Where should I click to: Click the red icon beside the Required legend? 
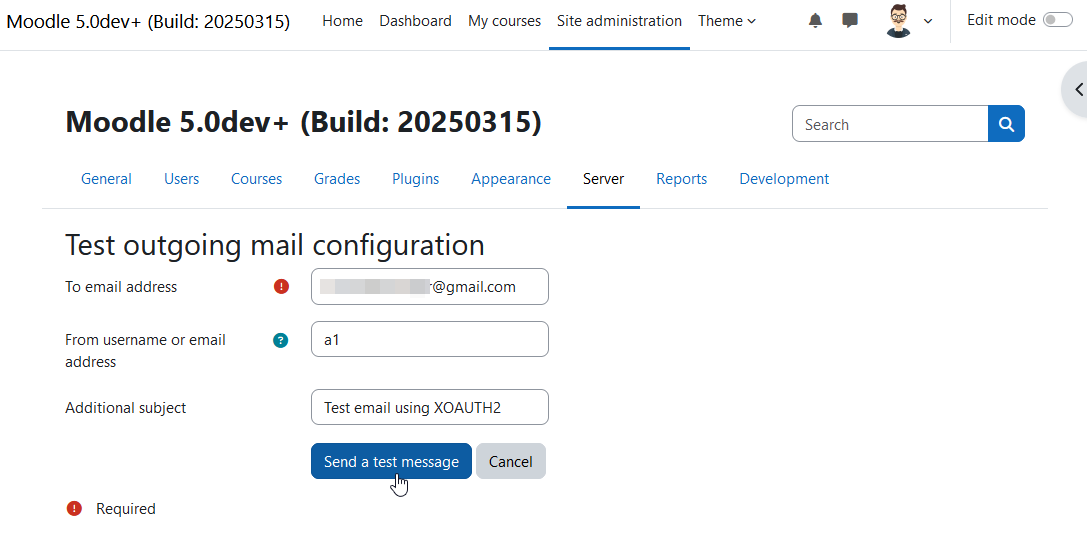73,509
